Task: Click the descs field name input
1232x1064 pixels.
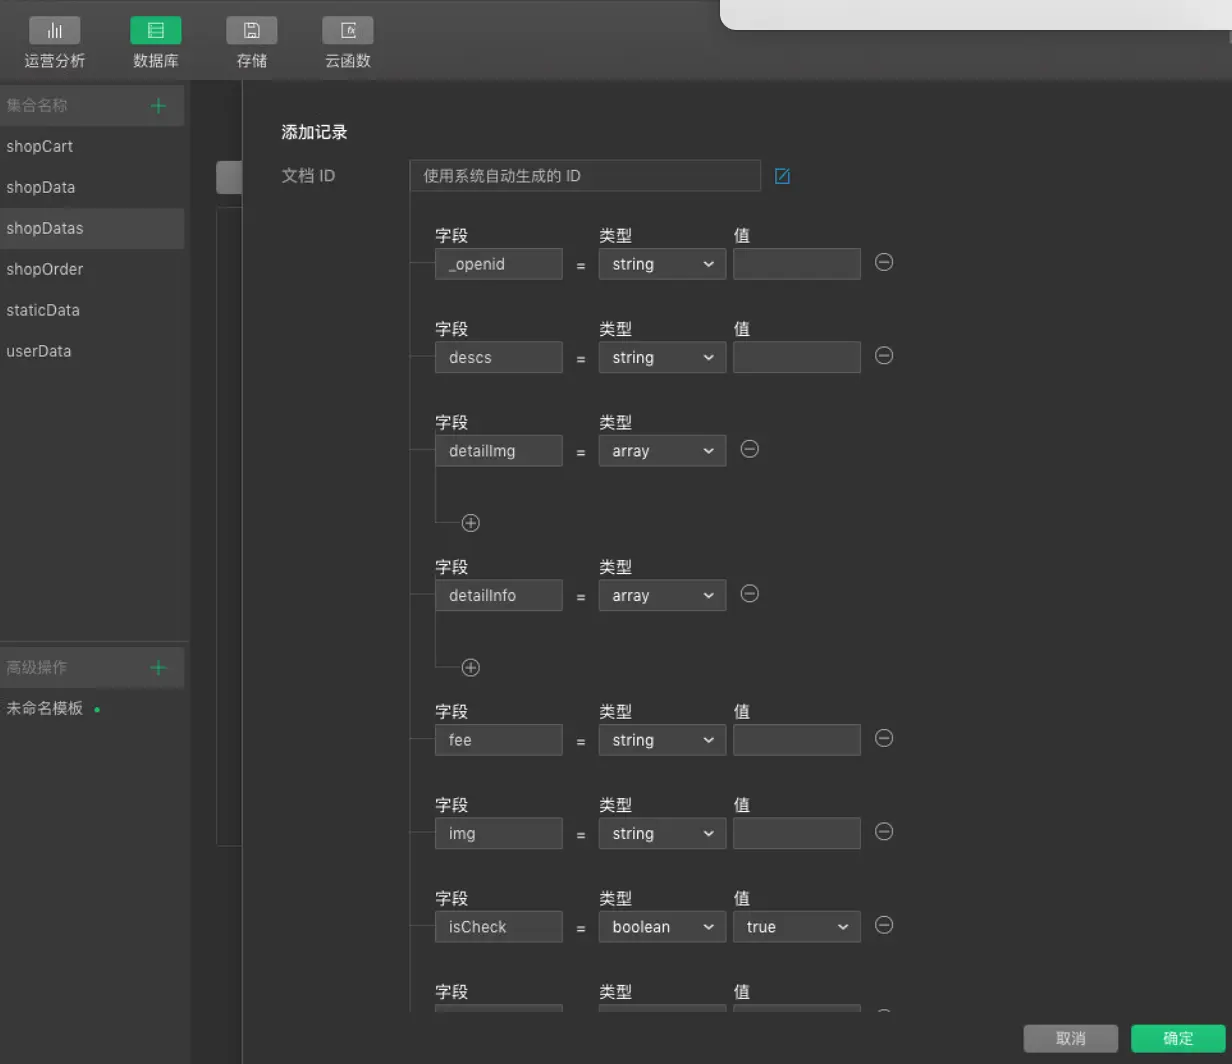Action: point(499,357)
